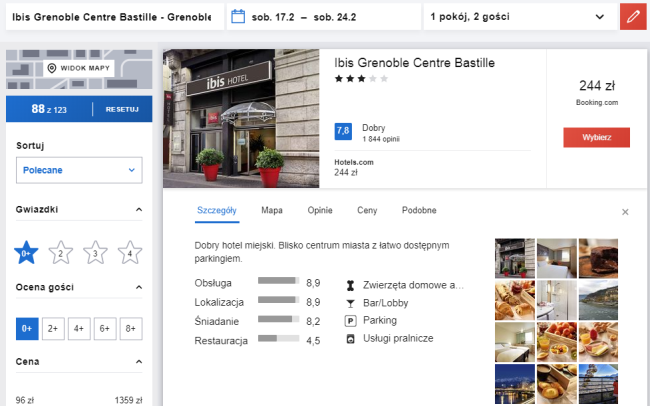
Task: Collapse the Cena filter section
Action: pyautogui.click(x=138, y=362)
